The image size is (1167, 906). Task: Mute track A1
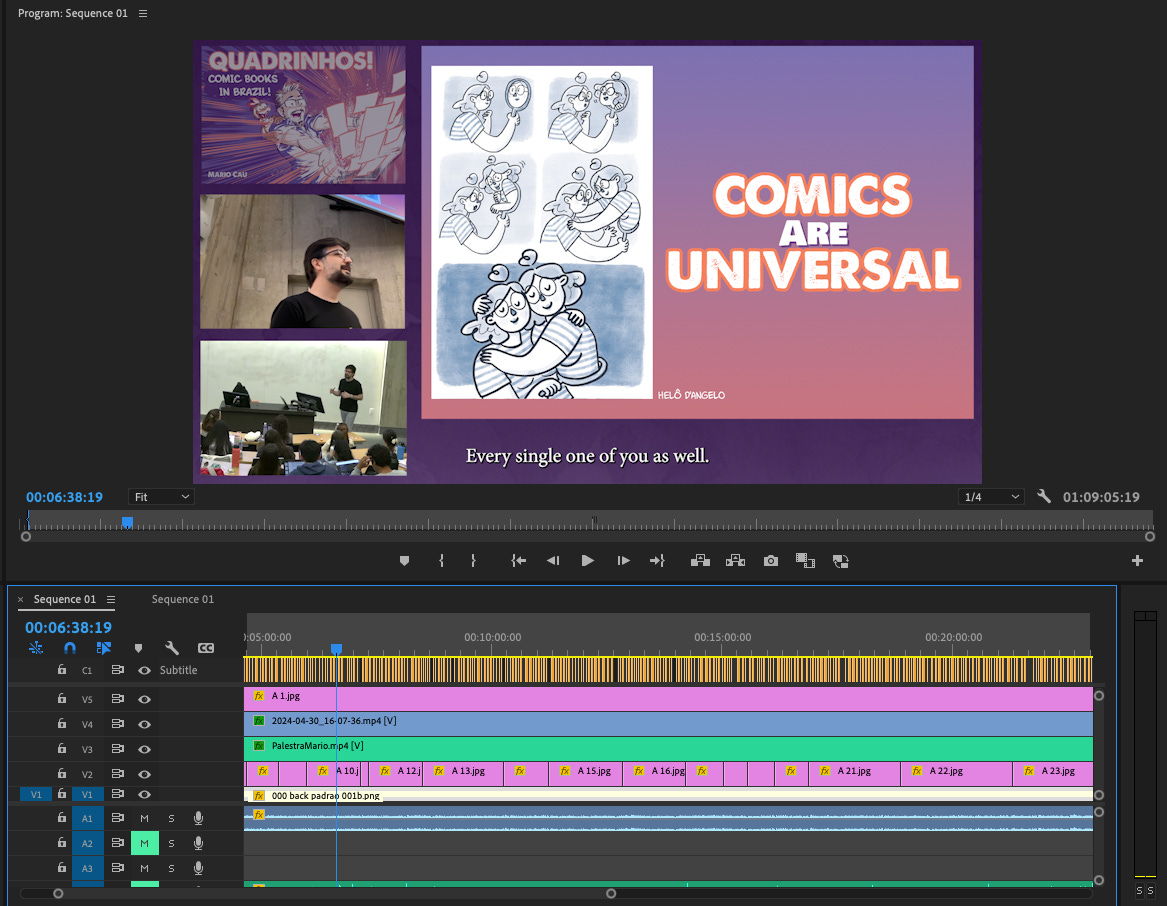[x=144, y=818]
